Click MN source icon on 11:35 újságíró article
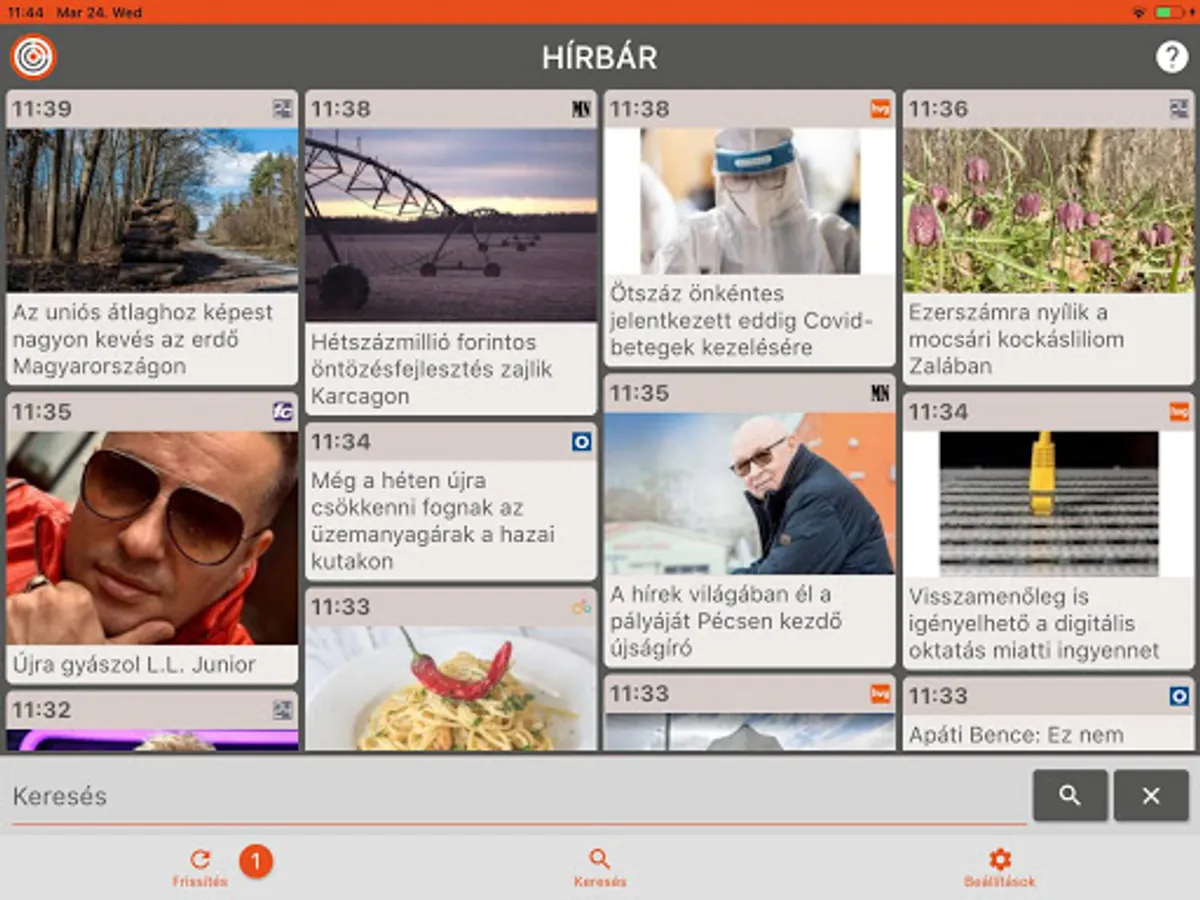Image resolution: width=1200 pixels, height=900 pixels. tap(880, 393)
